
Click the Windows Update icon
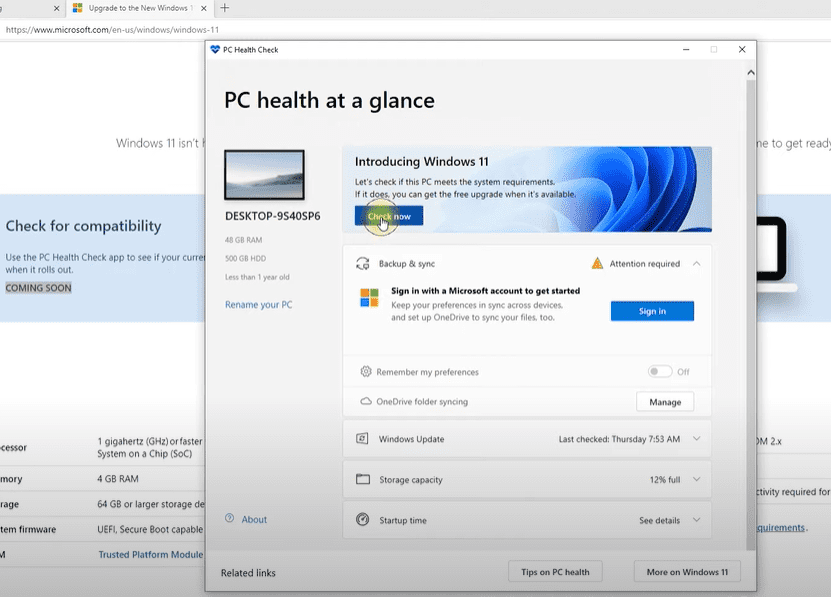click(362, 439)
